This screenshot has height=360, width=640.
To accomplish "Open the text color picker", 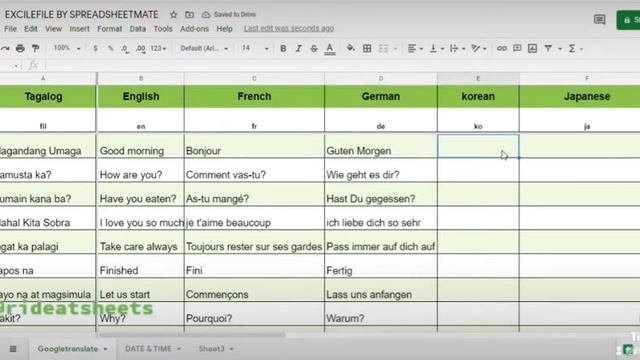I will click(330, 49).
